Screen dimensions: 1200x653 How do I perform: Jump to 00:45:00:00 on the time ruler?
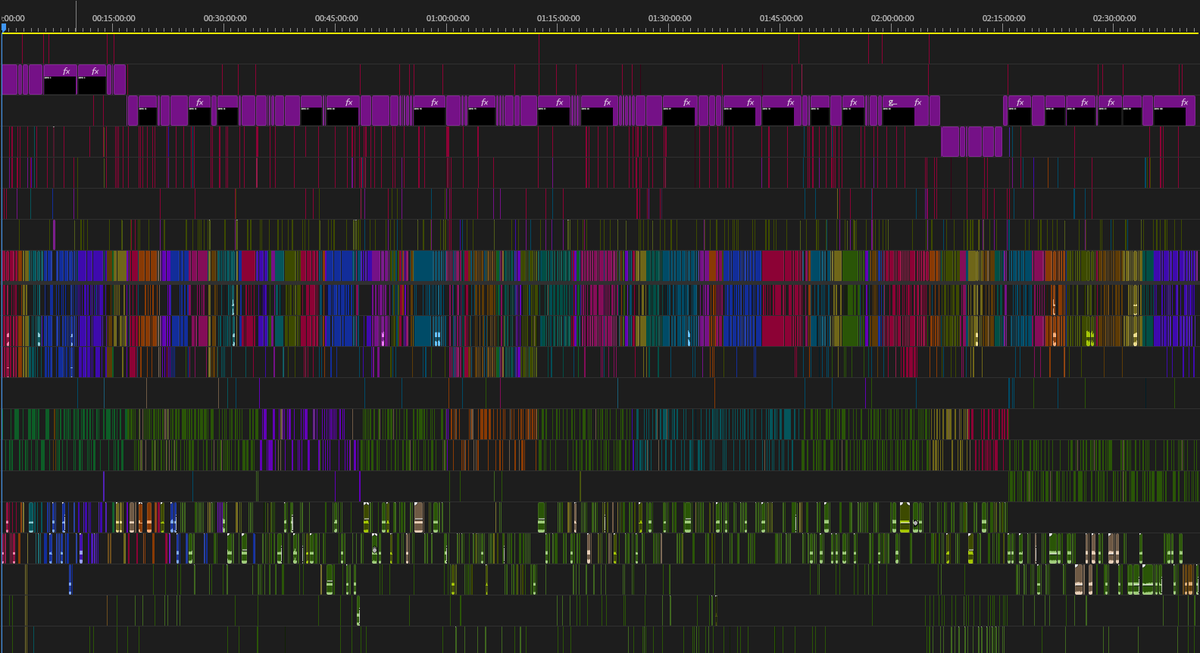336,18
